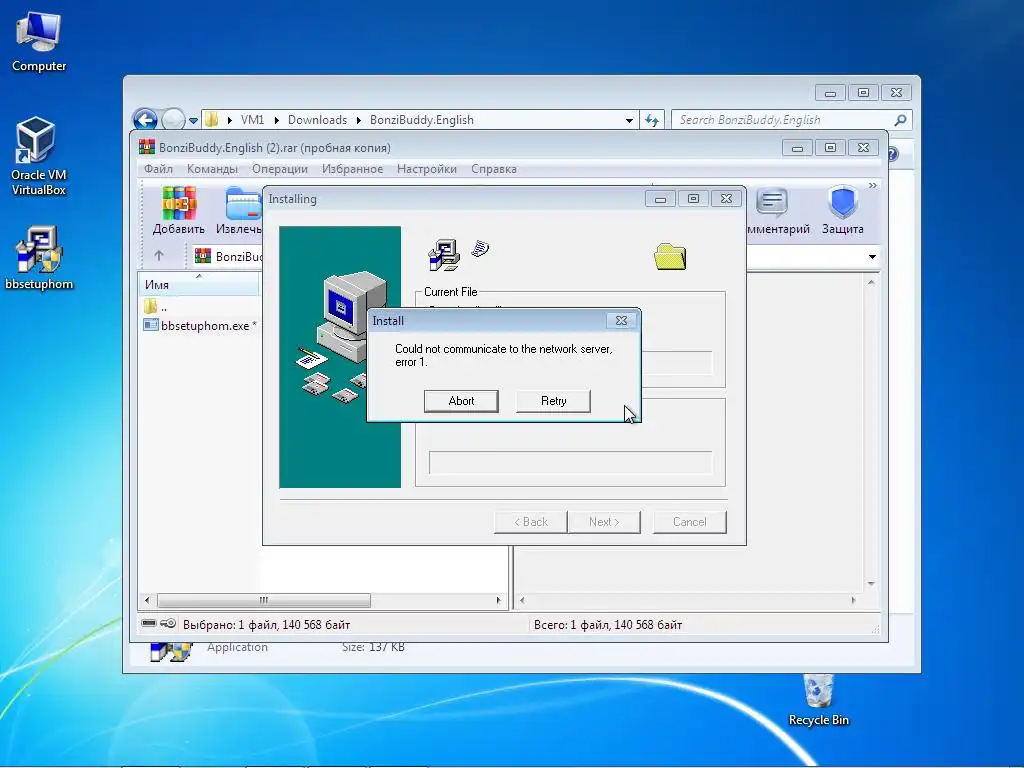Viewport: 1024px width, 768px height.
Task: Click the VM1 breadcrumb in Explorer
Action: click(252, 120)
